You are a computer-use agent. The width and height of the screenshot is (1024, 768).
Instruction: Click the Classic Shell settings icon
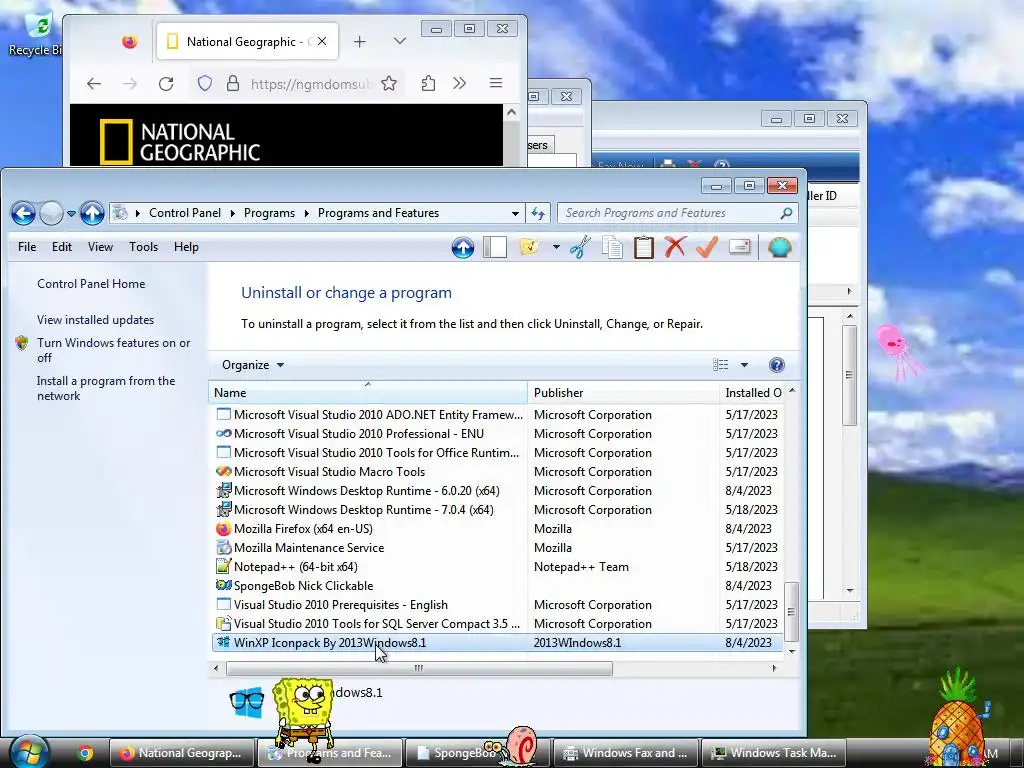point(779,248)
